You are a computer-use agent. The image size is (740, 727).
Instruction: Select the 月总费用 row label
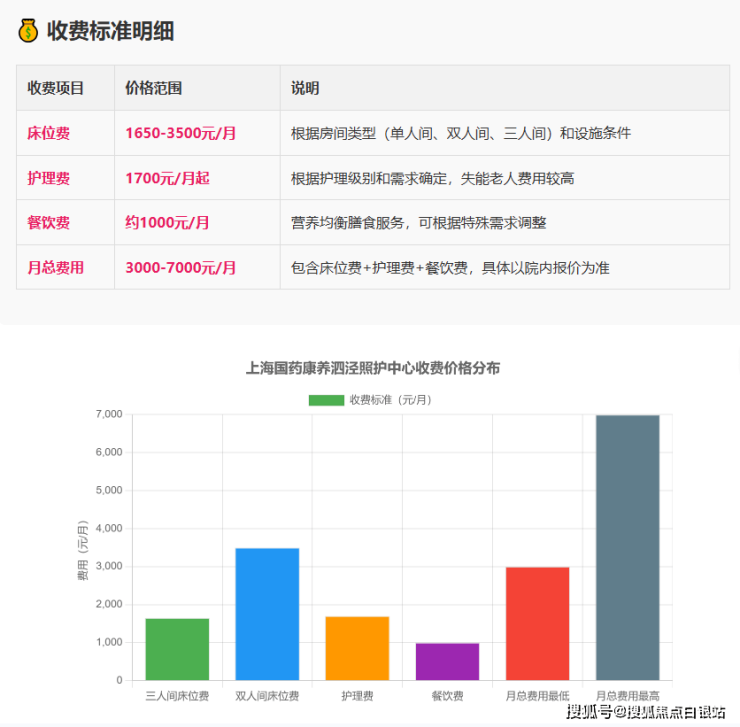(x=56, y=268)
